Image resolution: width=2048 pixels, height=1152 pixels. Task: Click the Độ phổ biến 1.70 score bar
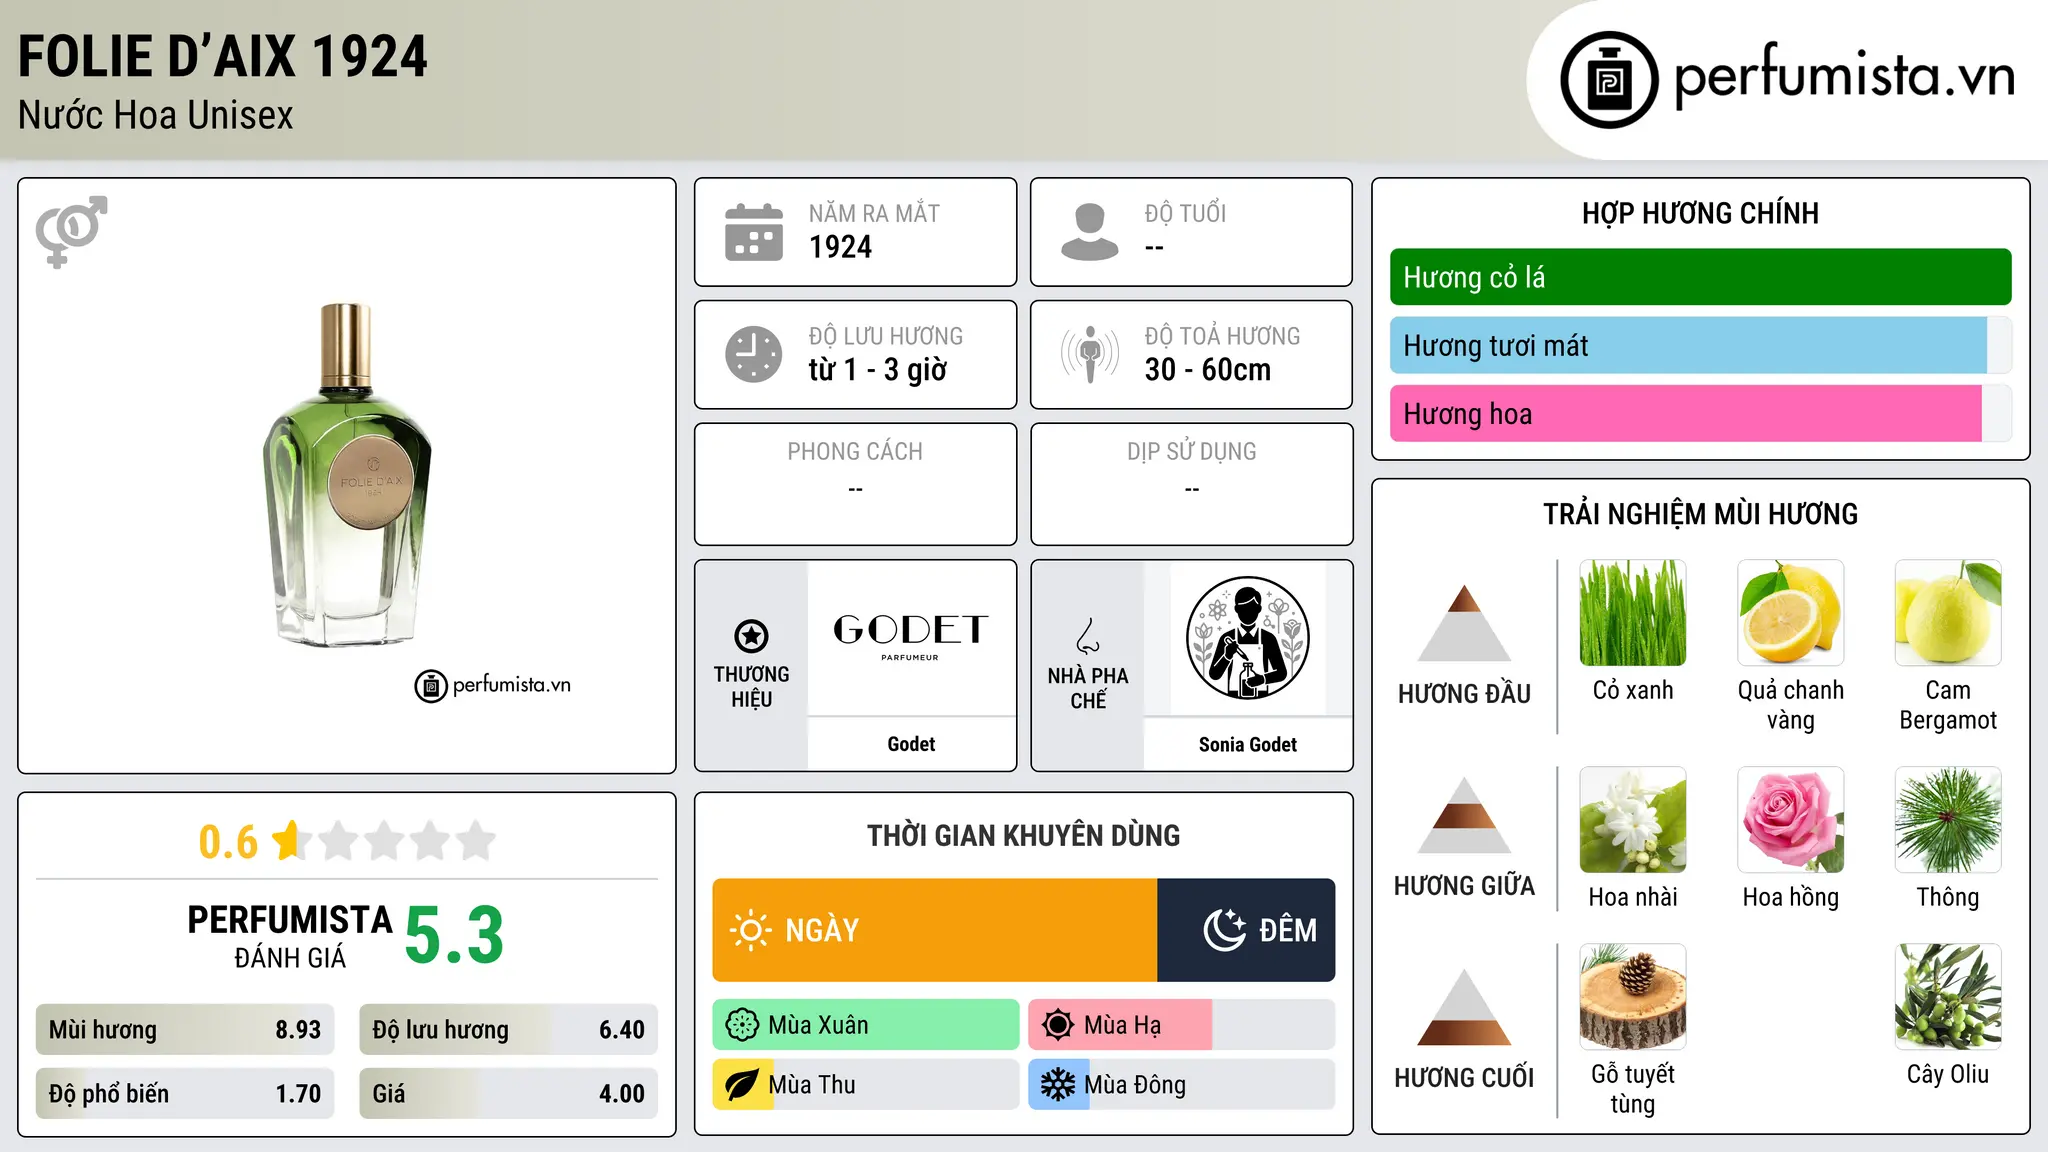tap(185, 1094)
